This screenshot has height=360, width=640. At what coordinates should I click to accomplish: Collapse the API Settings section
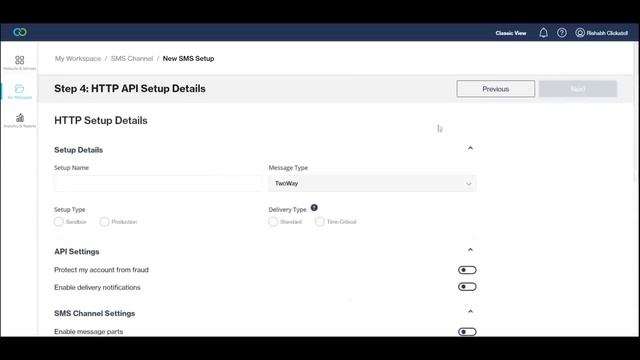[x=470, y=250]
